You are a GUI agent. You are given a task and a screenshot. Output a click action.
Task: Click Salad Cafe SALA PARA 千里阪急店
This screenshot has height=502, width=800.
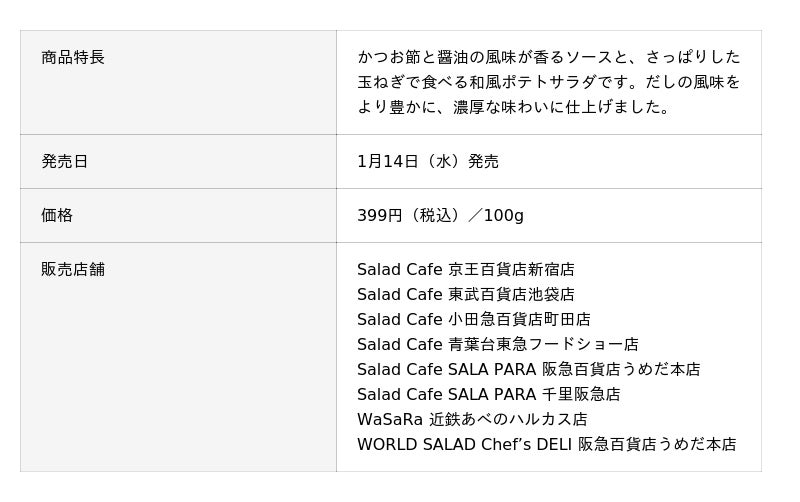488,395
